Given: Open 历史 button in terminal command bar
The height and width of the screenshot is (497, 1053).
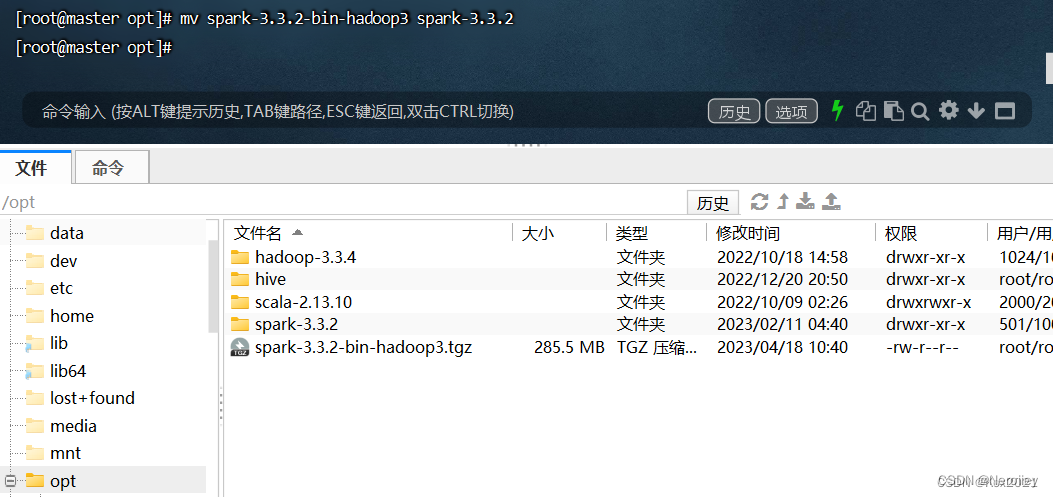Looking at the screenshot, I should (734, 111).
